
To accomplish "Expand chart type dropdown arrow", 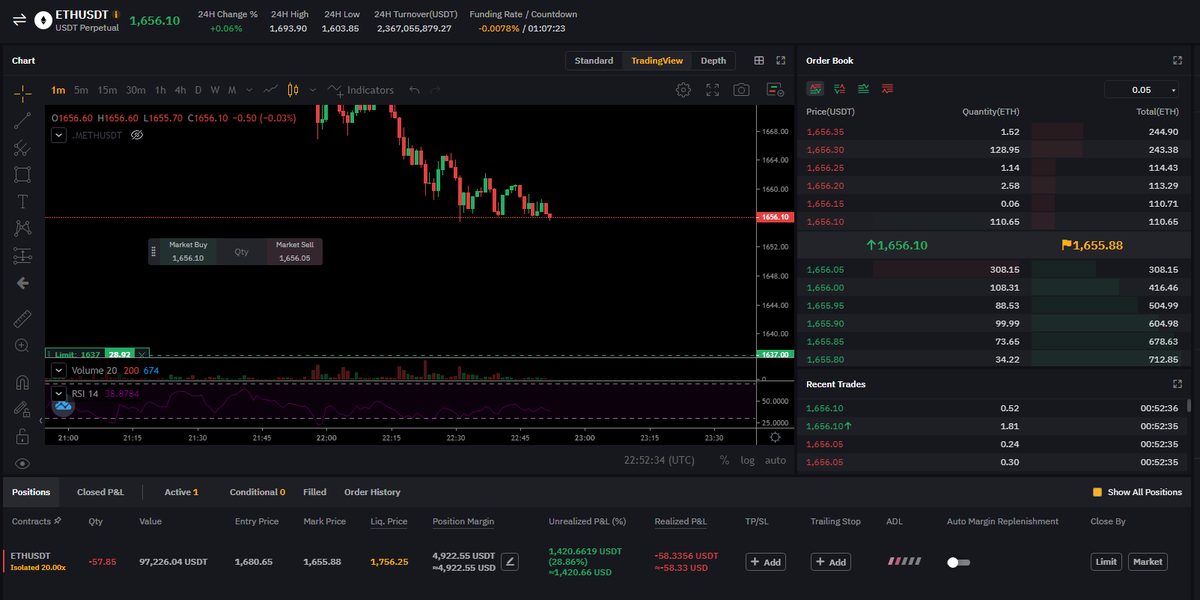I will pyautogui.click(x=314, y=90).
